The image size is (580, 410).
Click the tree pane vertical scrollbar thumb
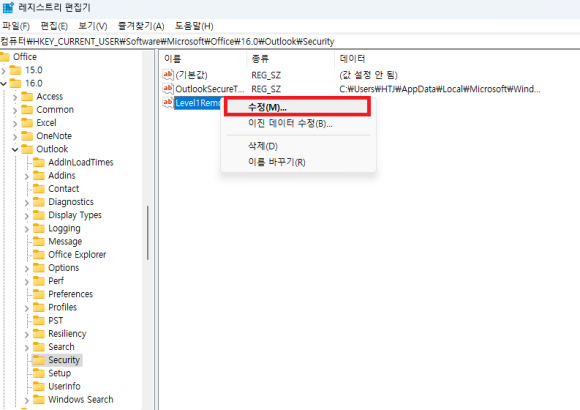pos(148,233)
